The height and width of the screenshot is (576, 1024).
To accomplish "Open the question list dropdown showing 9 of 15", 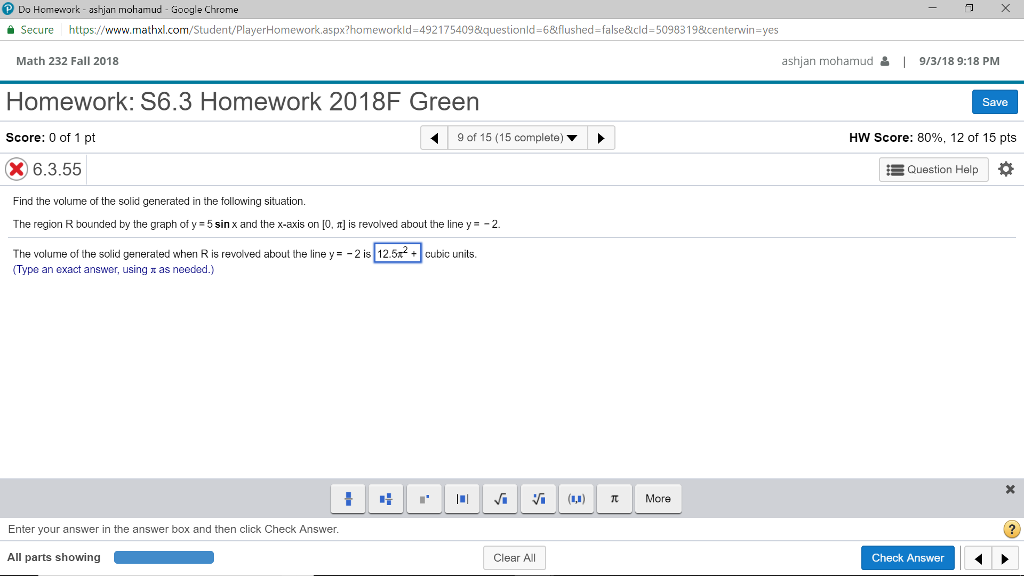I will pyautogui.click(x=516, y=137).
